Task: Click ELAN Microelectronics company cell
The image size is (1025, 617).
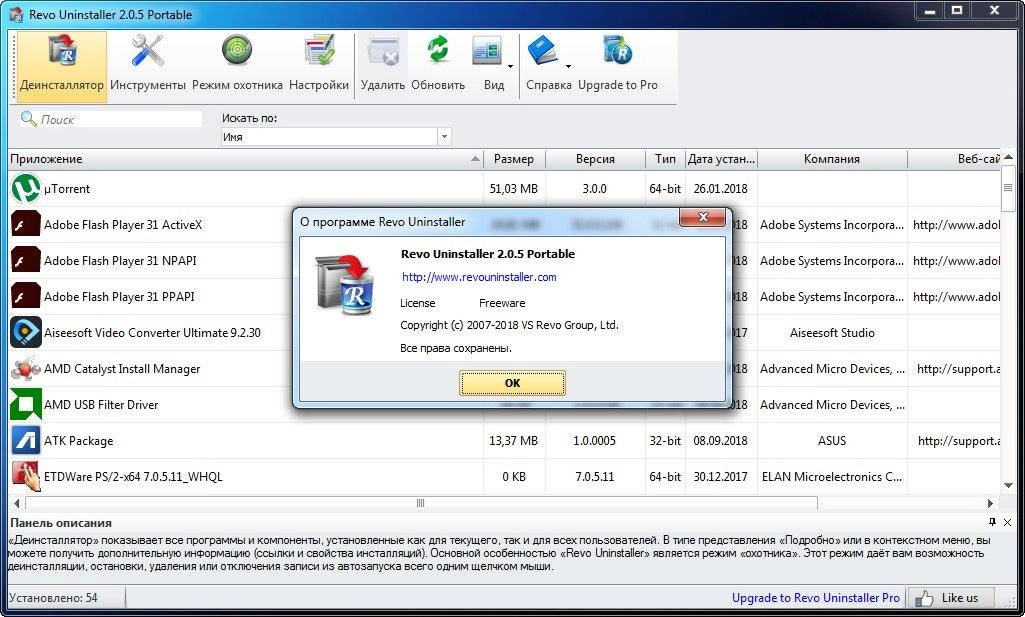Action: pos(832,476)
